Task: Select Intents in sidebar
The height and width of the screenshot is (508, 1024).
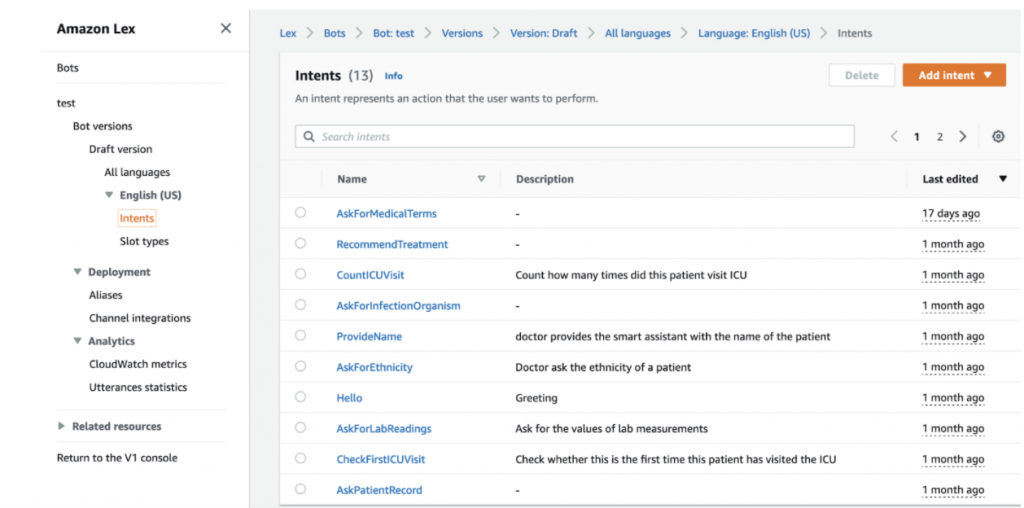Action: (137, 218)
